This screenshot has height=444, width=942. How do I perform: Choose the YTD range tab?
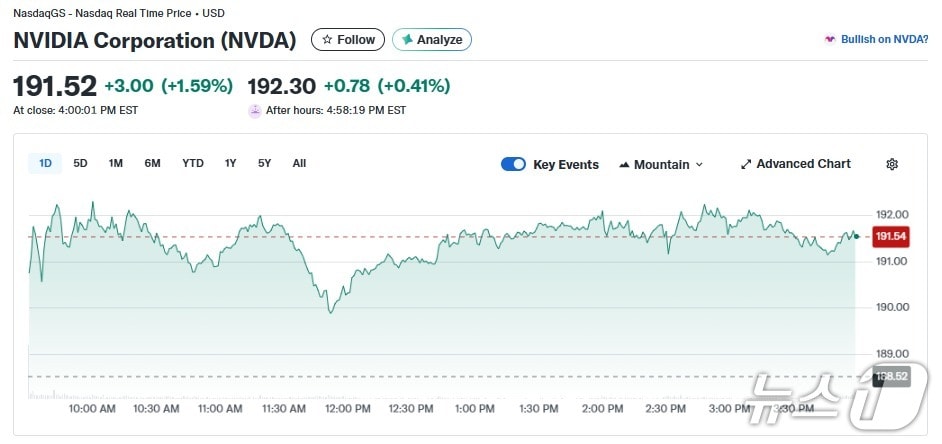tap(193, 163)
